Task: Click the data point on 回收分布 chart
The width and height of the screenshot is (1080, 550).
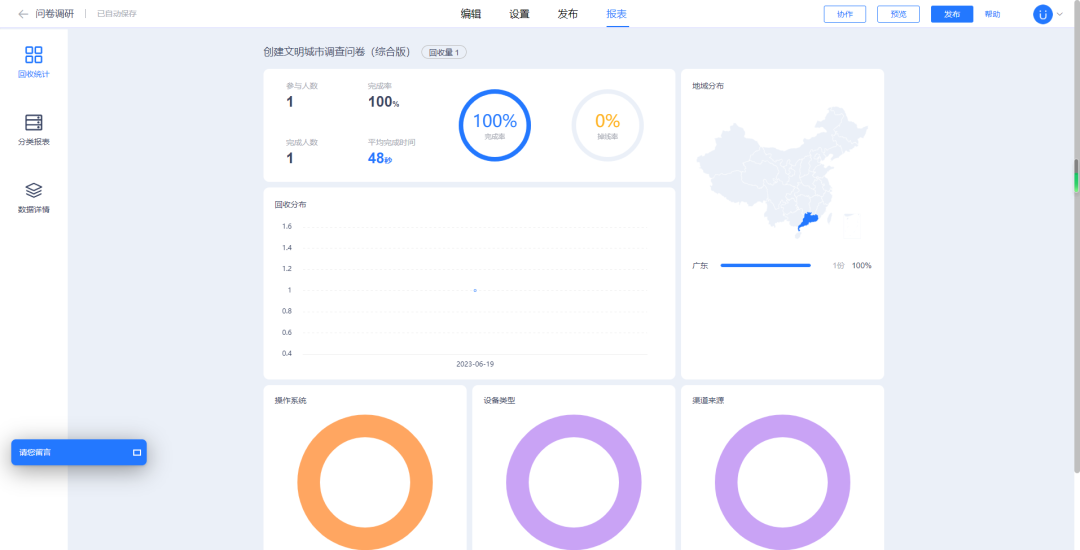Action: click(x=475, y=290)
